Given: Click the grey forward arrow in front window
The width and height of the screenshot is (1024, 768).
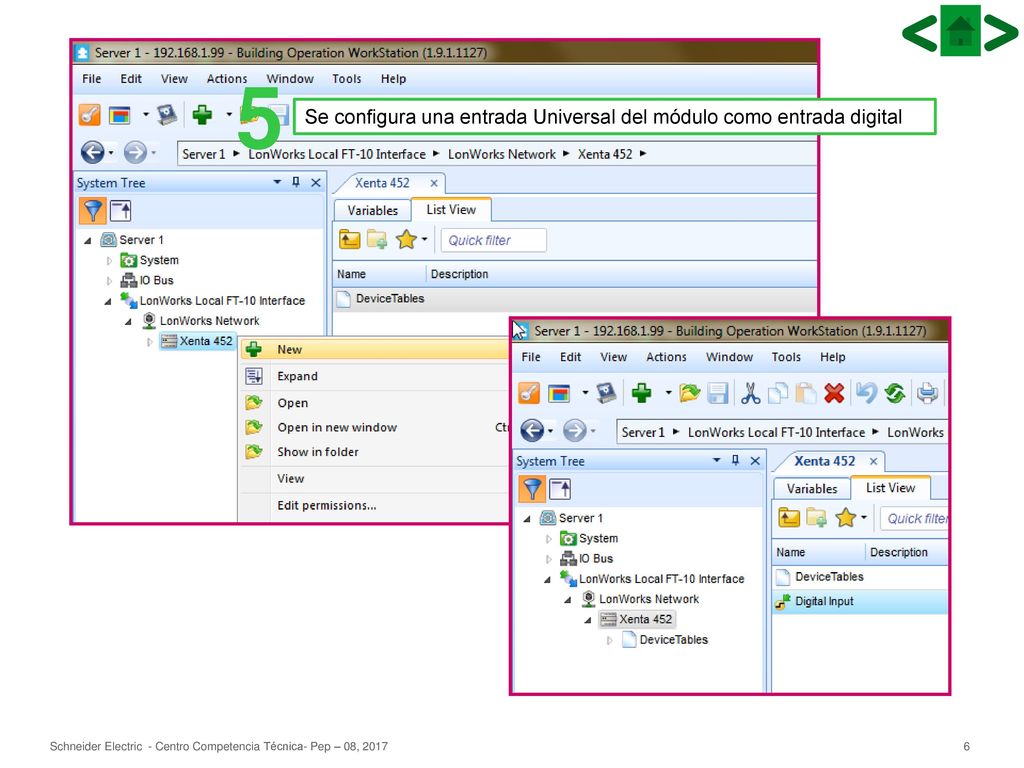Looking at the screenshot, I should tap(574, 431).
